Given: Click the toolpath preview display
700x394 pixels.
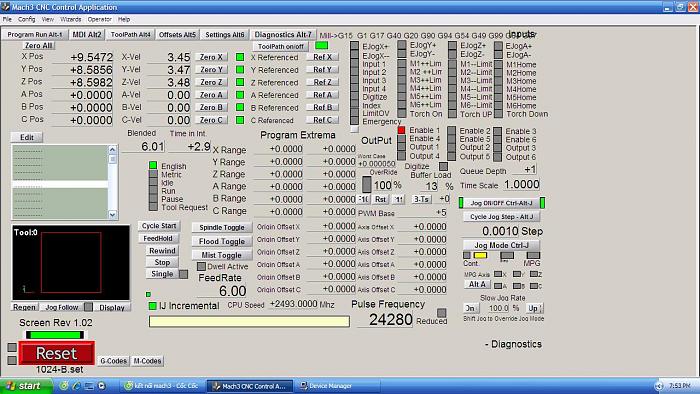Looking at the screenshot, I should (71, 263).
